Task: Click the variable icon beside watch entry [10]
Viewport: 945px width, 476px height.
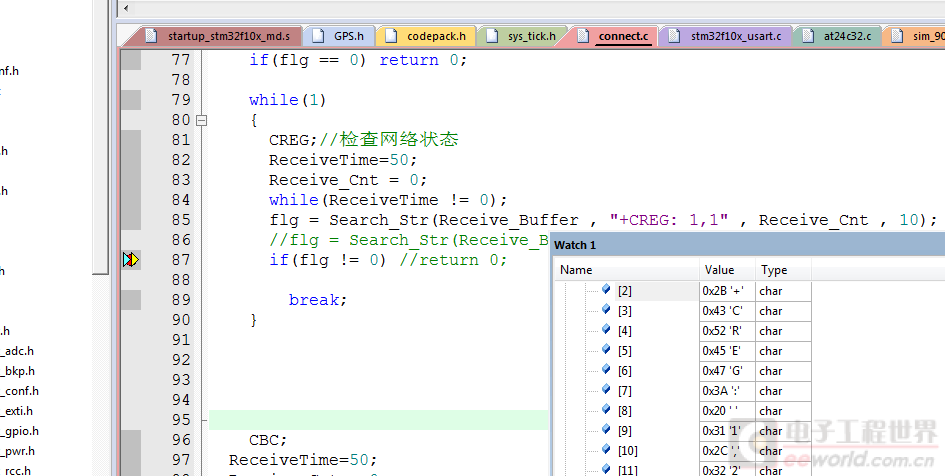Action: pos(606,449)
